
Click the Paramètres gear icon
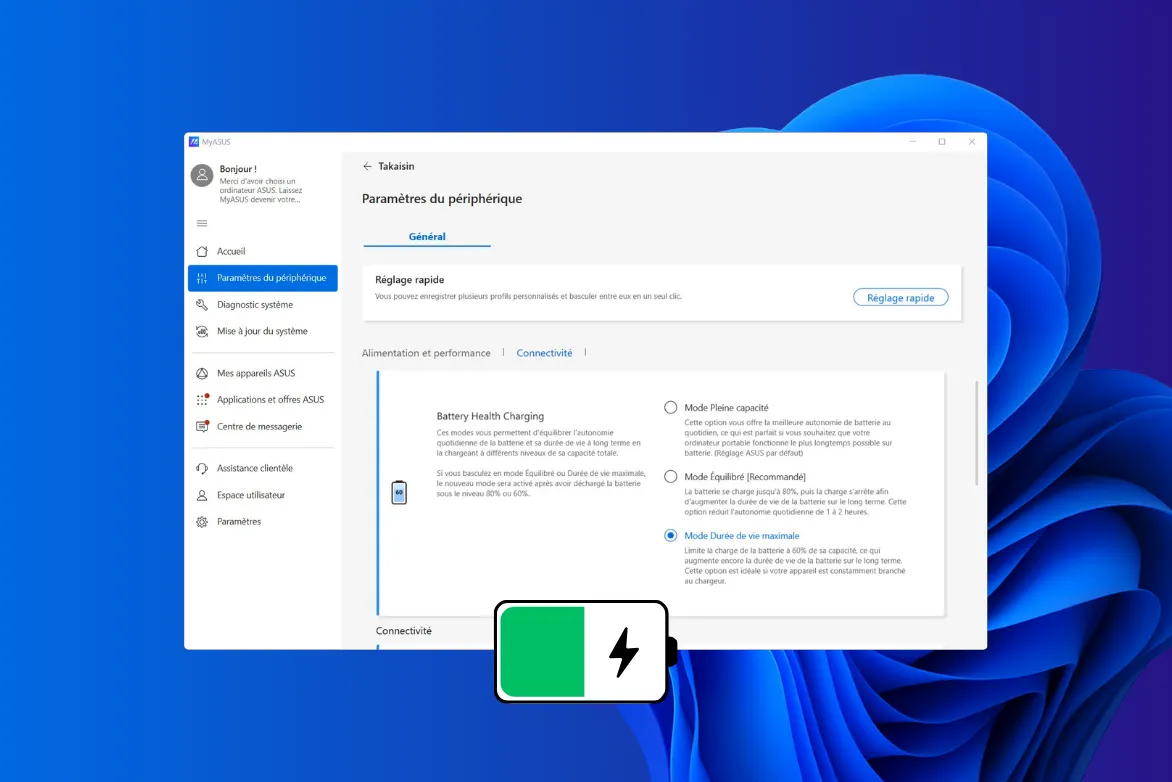pyautogui.click(x=202, y=522)
